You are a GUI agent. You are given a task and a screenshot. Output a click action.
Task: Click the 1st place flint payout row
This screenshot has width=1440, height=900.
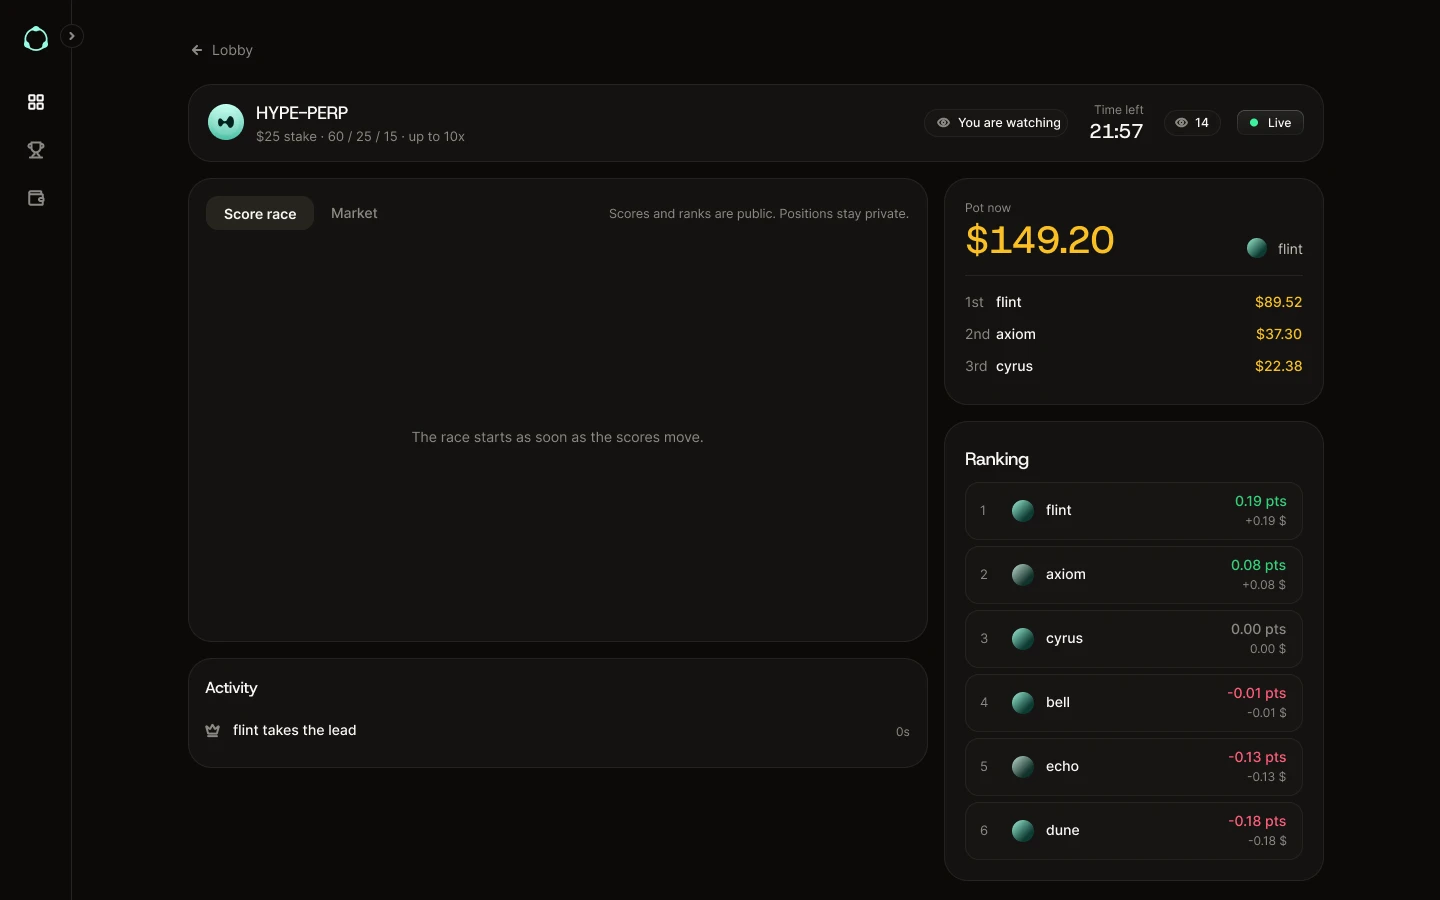tap(1133, 302)
